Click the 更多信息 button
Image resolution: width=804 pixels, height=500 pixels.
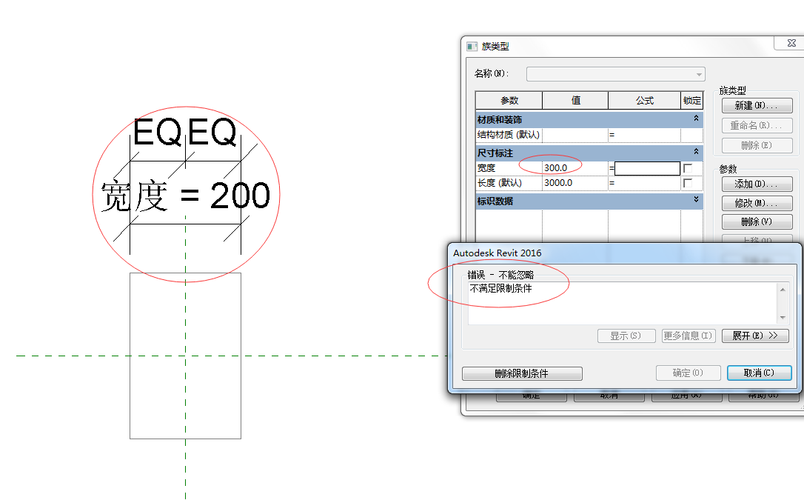(x=688, y=336)
